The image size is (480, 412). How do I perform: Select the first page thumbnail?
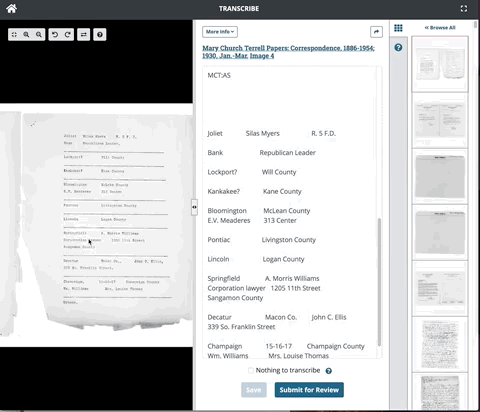point(440,64)
